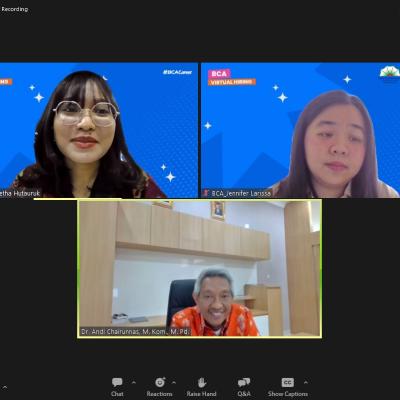Expand the arrow next to Show Captions

[306, 382]
